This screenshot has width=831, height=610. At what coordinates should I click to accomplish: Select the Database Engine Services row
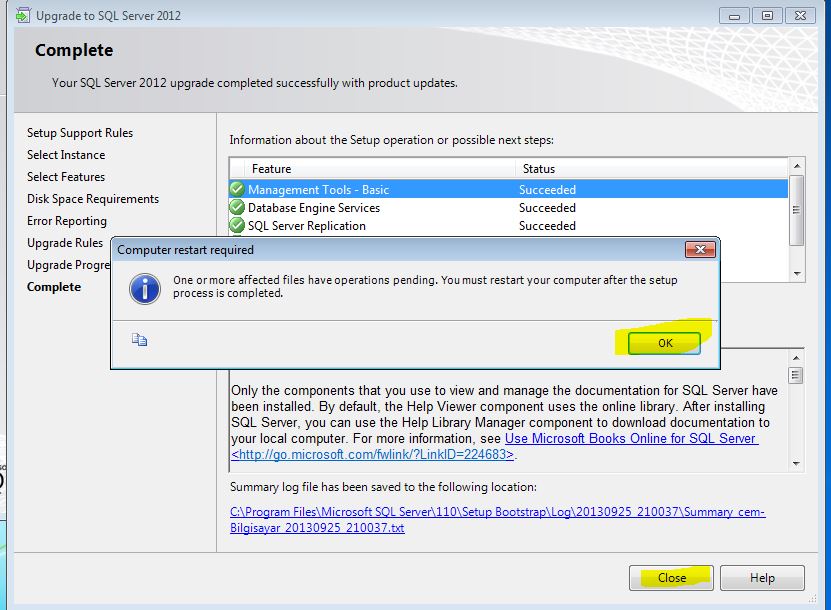pos(508,207)
